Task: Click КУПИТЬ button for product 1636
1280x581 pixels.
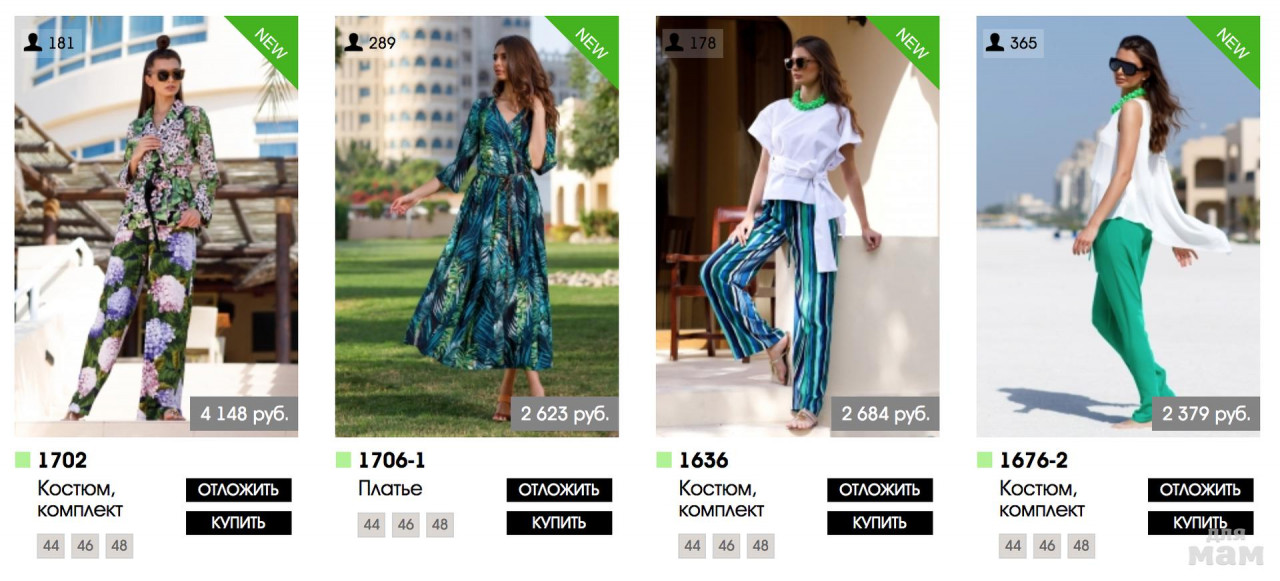Action: tap(880, 523)
